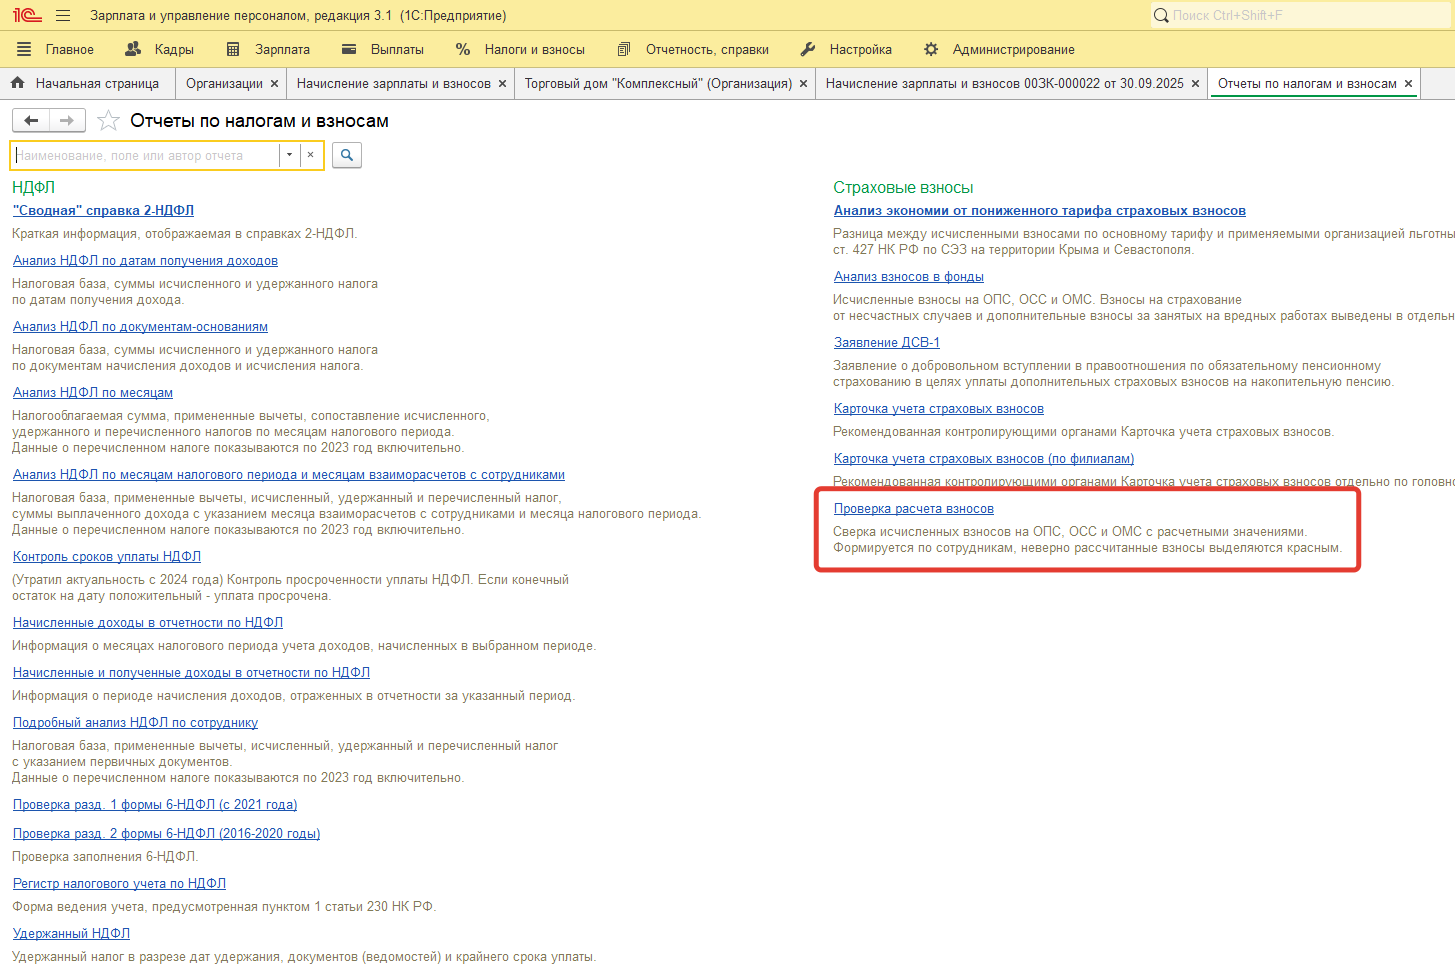Clear the report search field
This screenshot has width=1455, height=979.
(x=311, y=155)
